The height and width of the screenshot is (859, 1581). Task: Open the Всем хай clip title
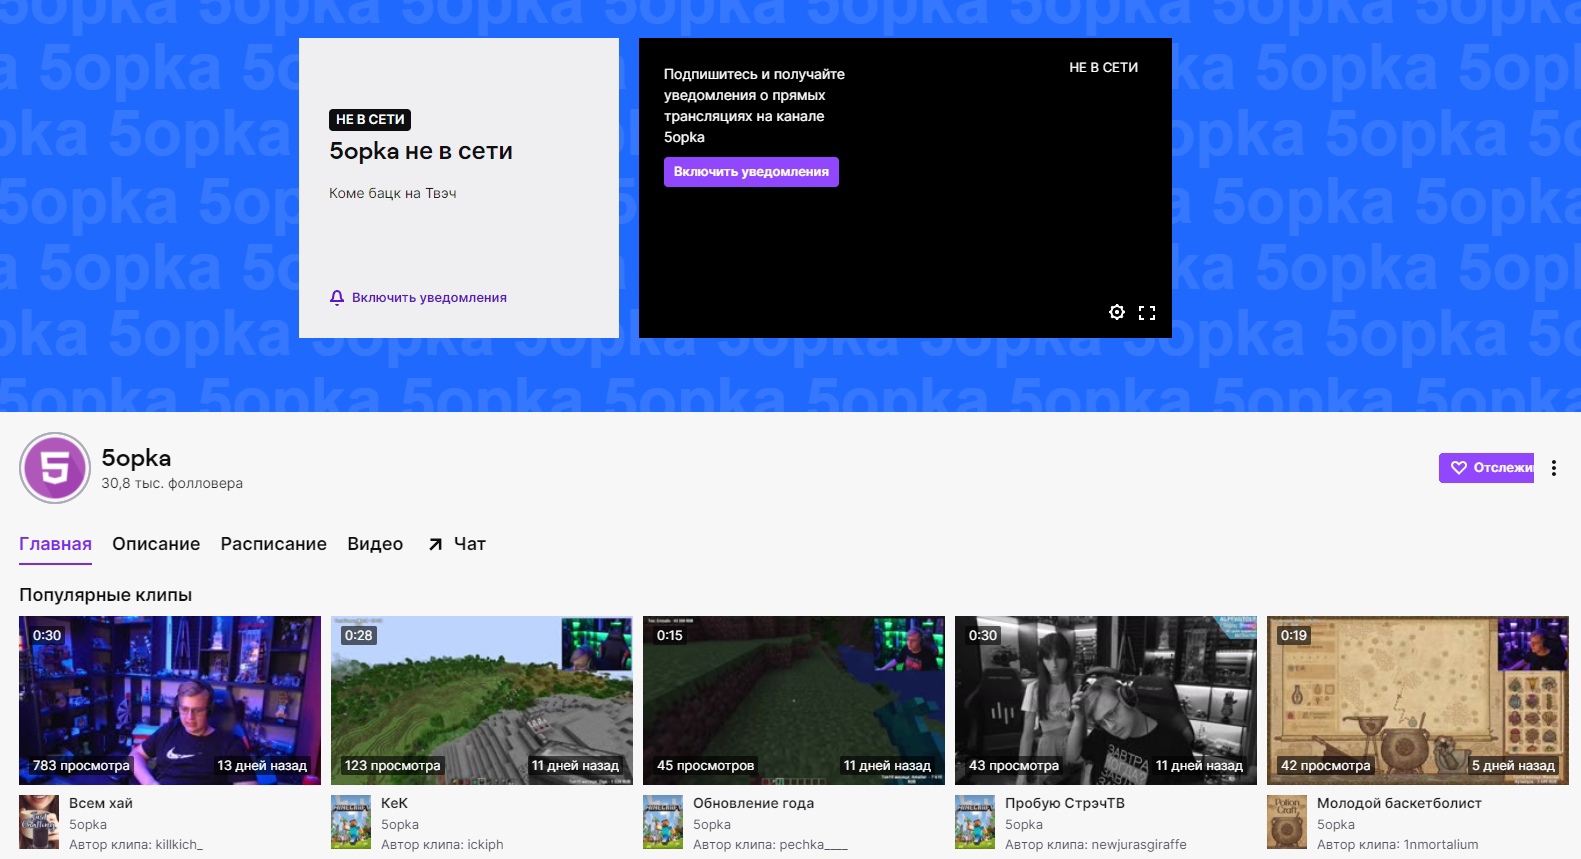(101, 803)
